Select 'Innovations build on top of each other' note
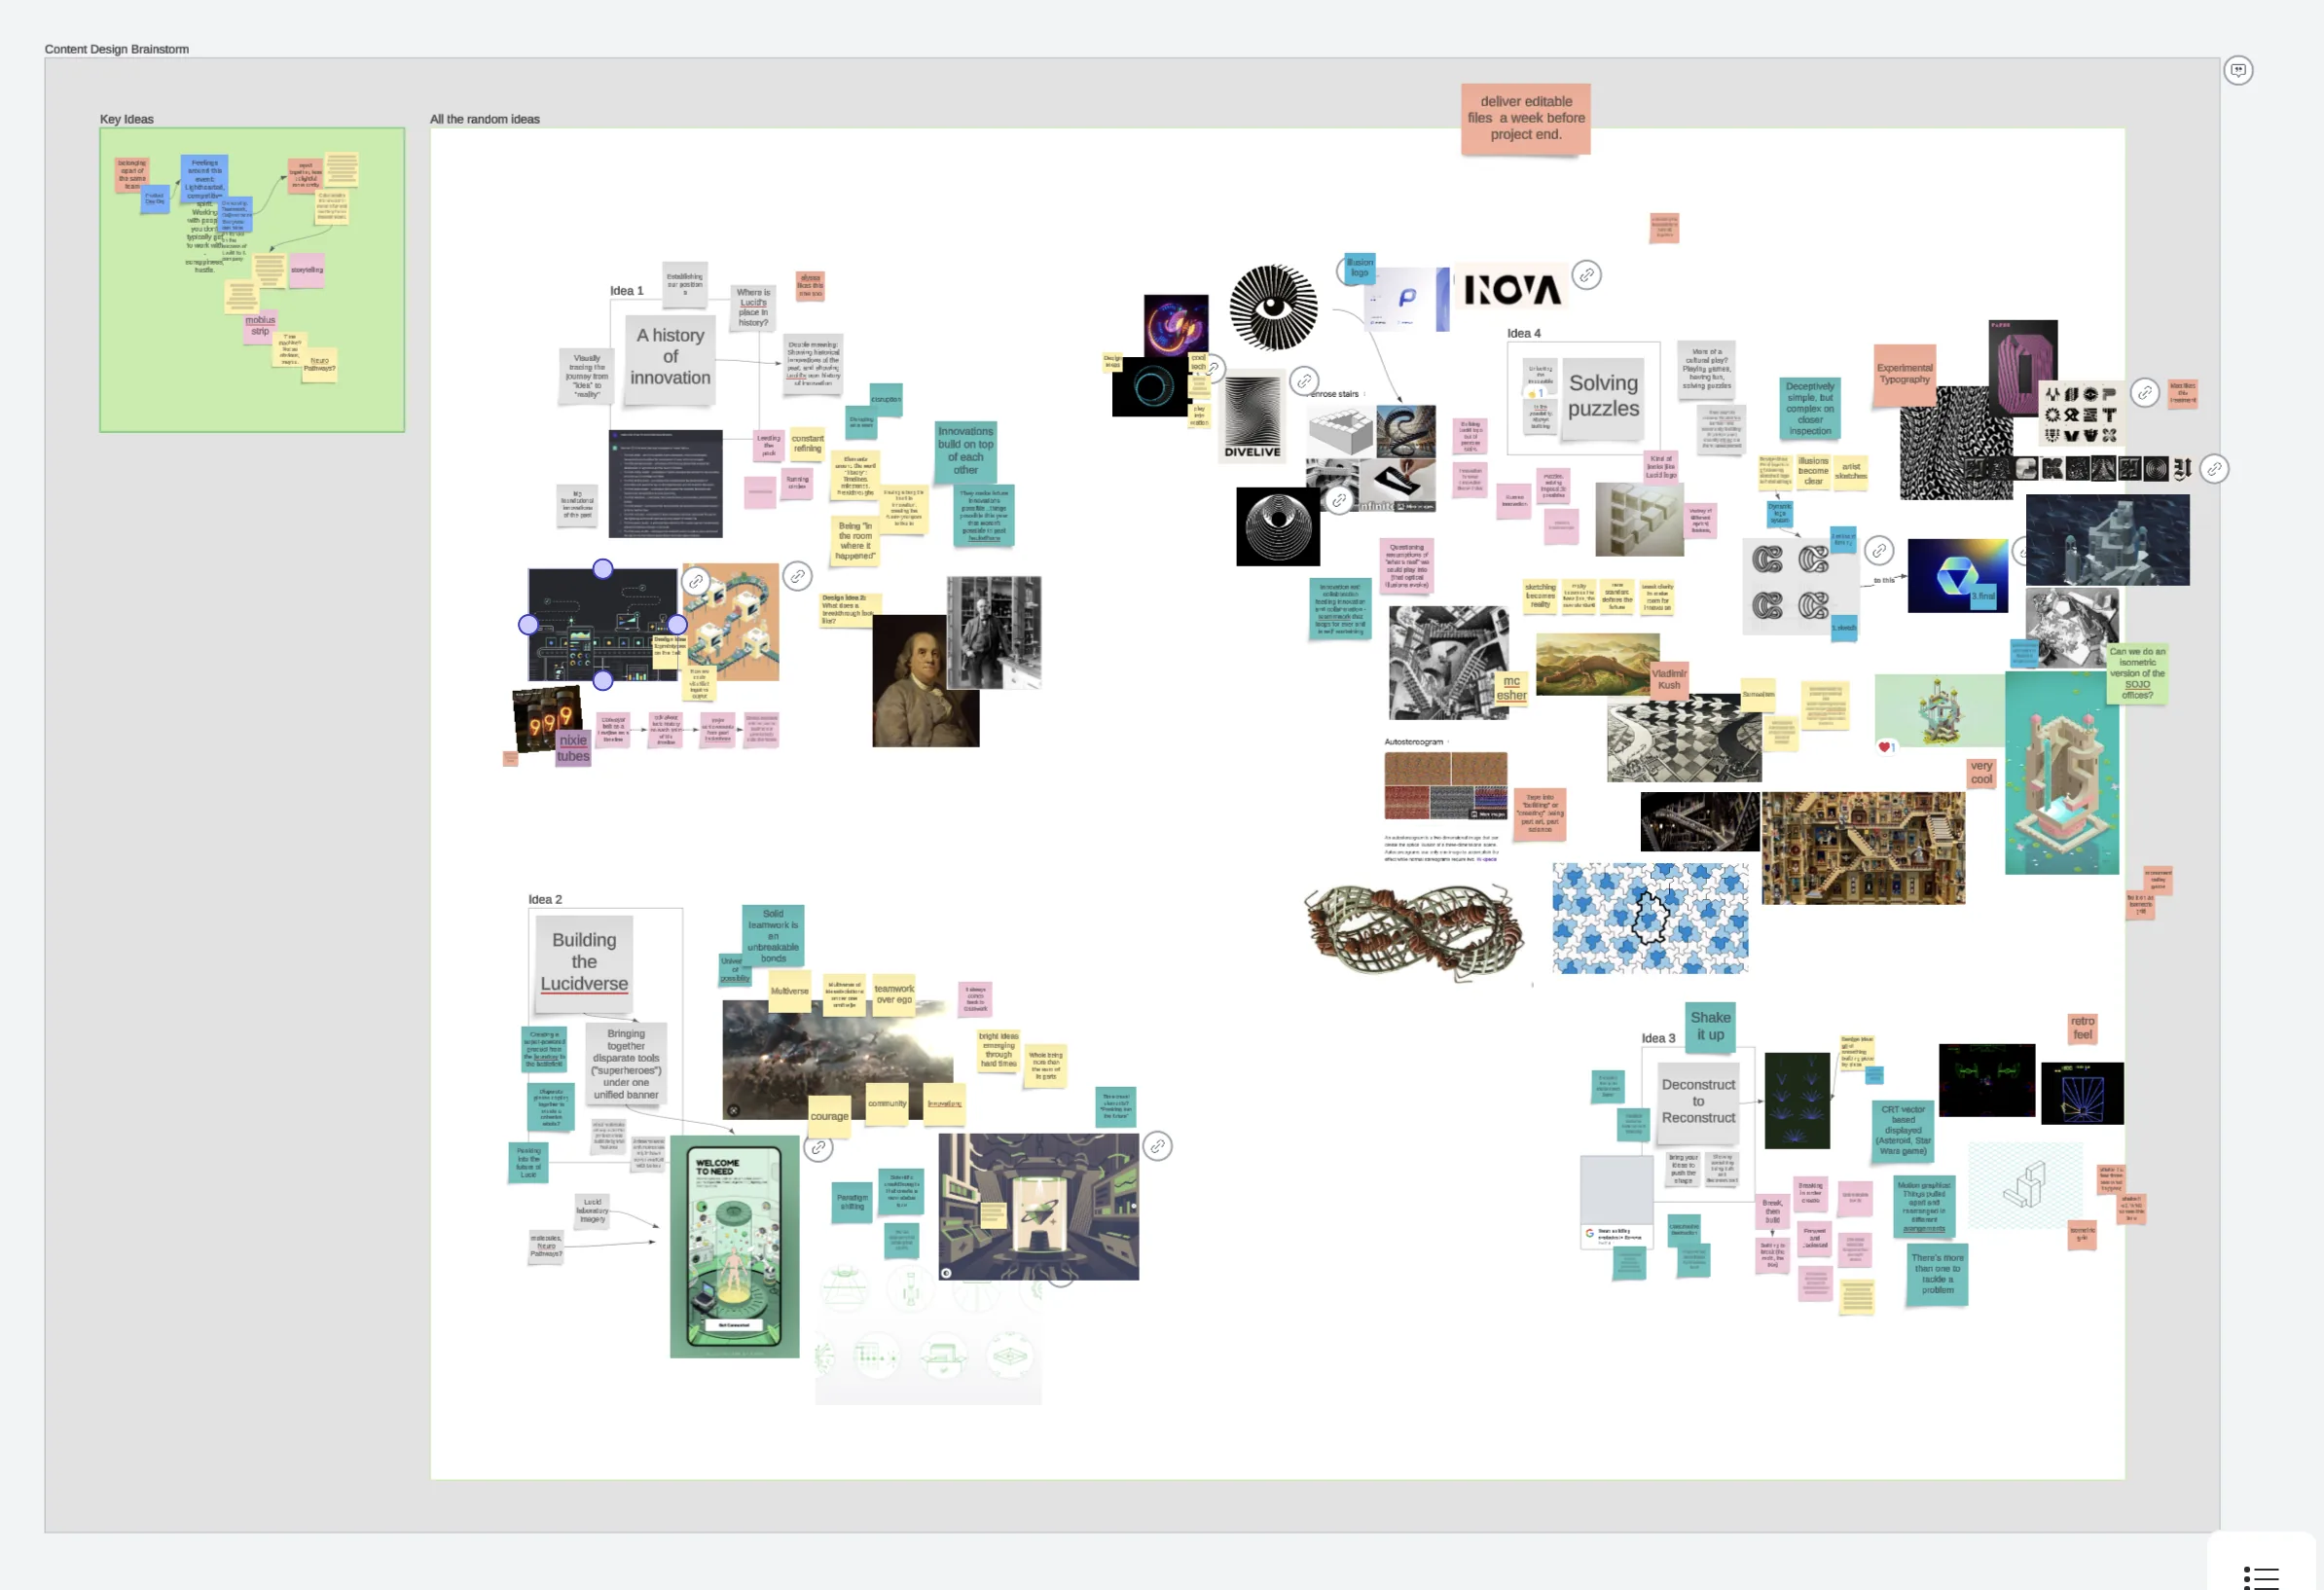Viewport: 2324px width, 1590px height. click(x=965, y=451)
